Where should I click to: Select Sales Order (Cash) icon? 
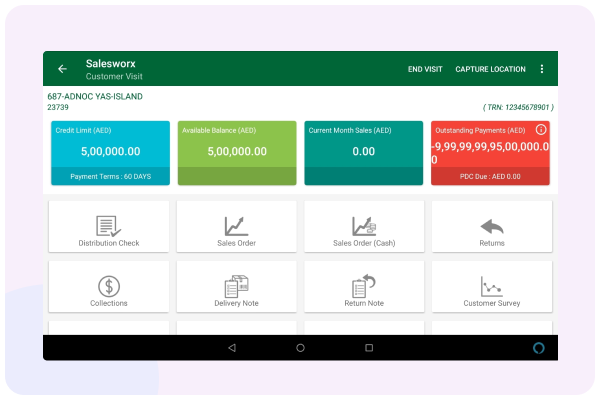point(364,226)
